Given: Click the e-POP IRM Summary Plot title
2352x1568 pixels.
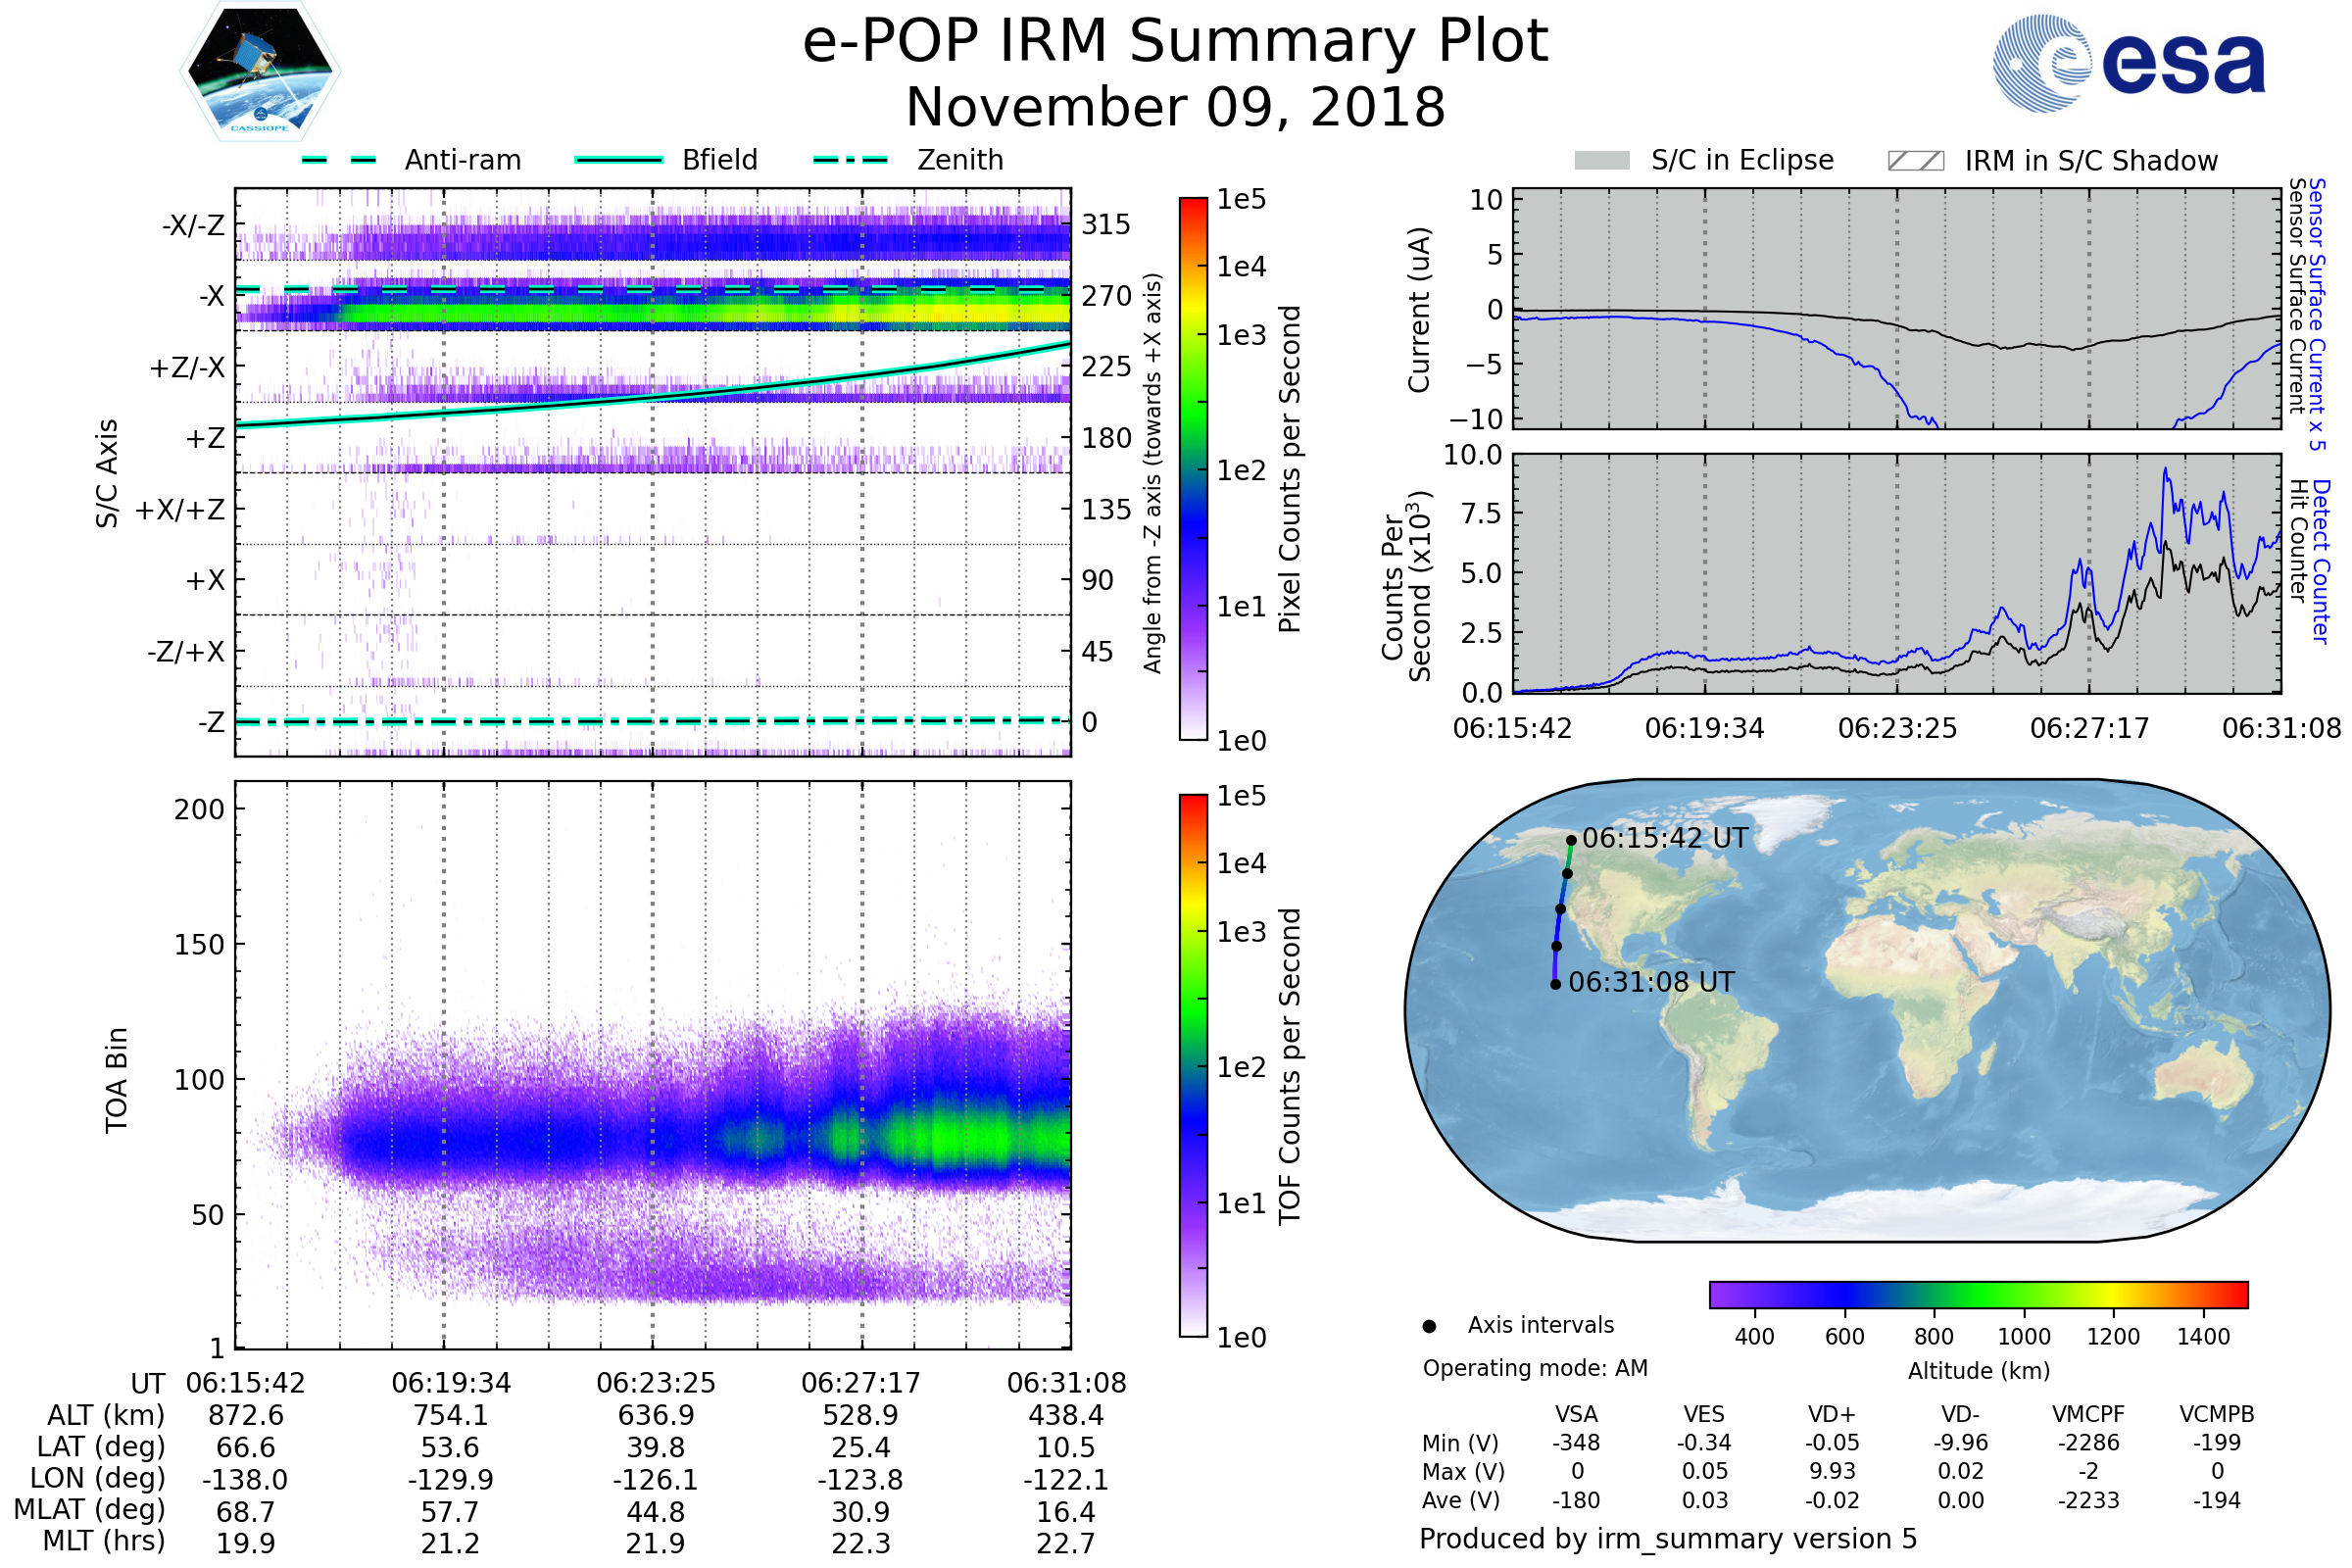Looking at the screenshot, I should pyautogui.click(x=1175, y=42).
